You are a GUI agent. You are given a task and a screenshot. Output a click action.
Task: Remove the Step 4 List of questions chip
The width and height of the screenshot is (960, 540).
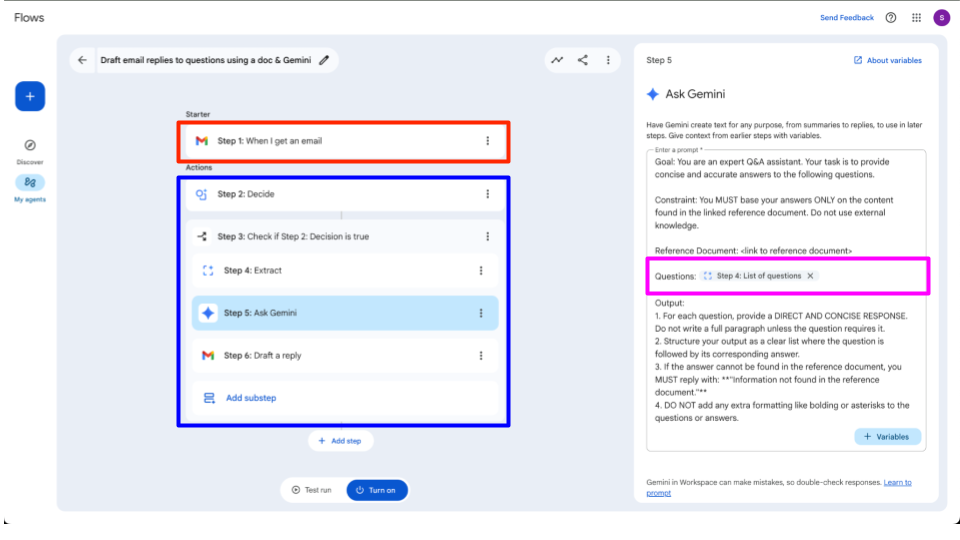(x=811, y=276)
